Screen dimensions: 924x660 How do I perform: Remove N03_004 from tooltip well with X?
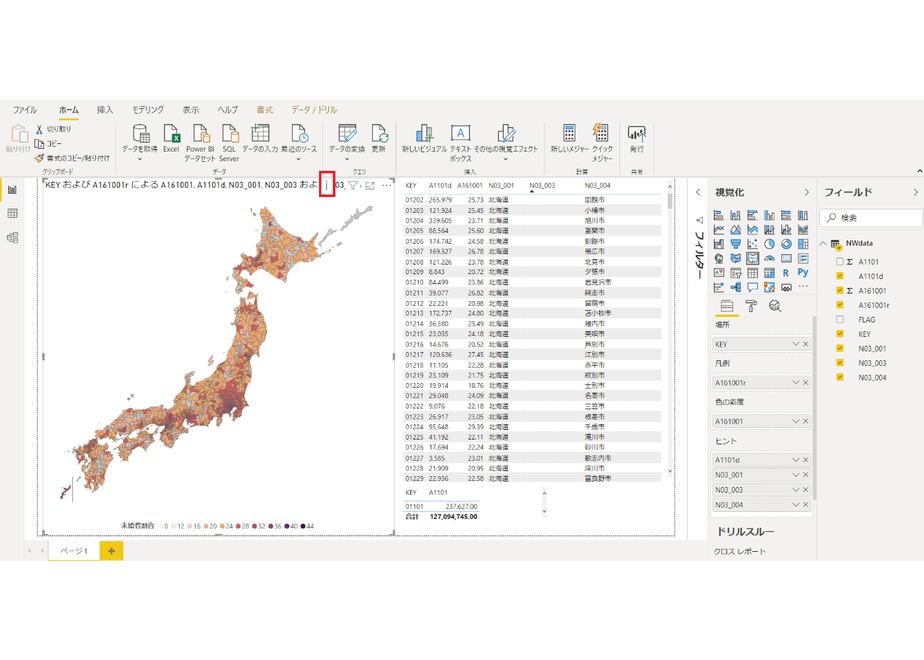pyautogui.click(x=806, y=504)
